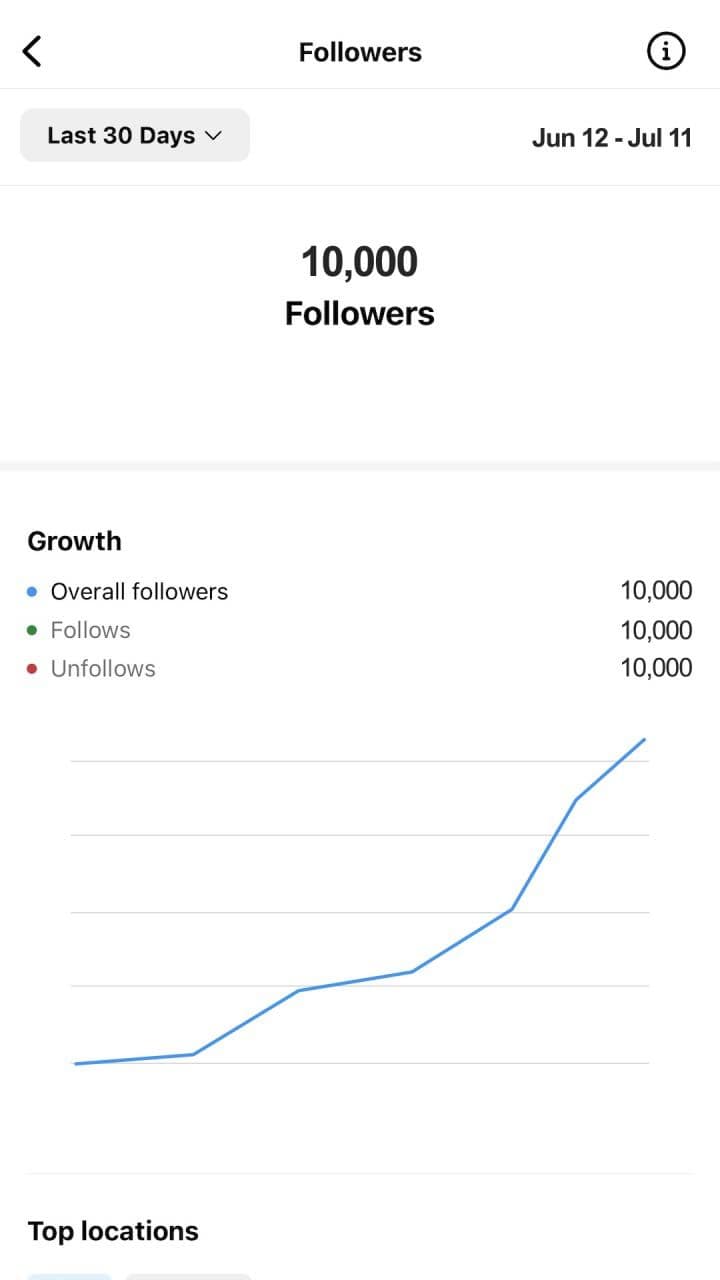The height and width of the screenshot is (1280, 720).
Task: Toggle Overall followers visibility in Growth legend
Action: (x=138, y=591)
